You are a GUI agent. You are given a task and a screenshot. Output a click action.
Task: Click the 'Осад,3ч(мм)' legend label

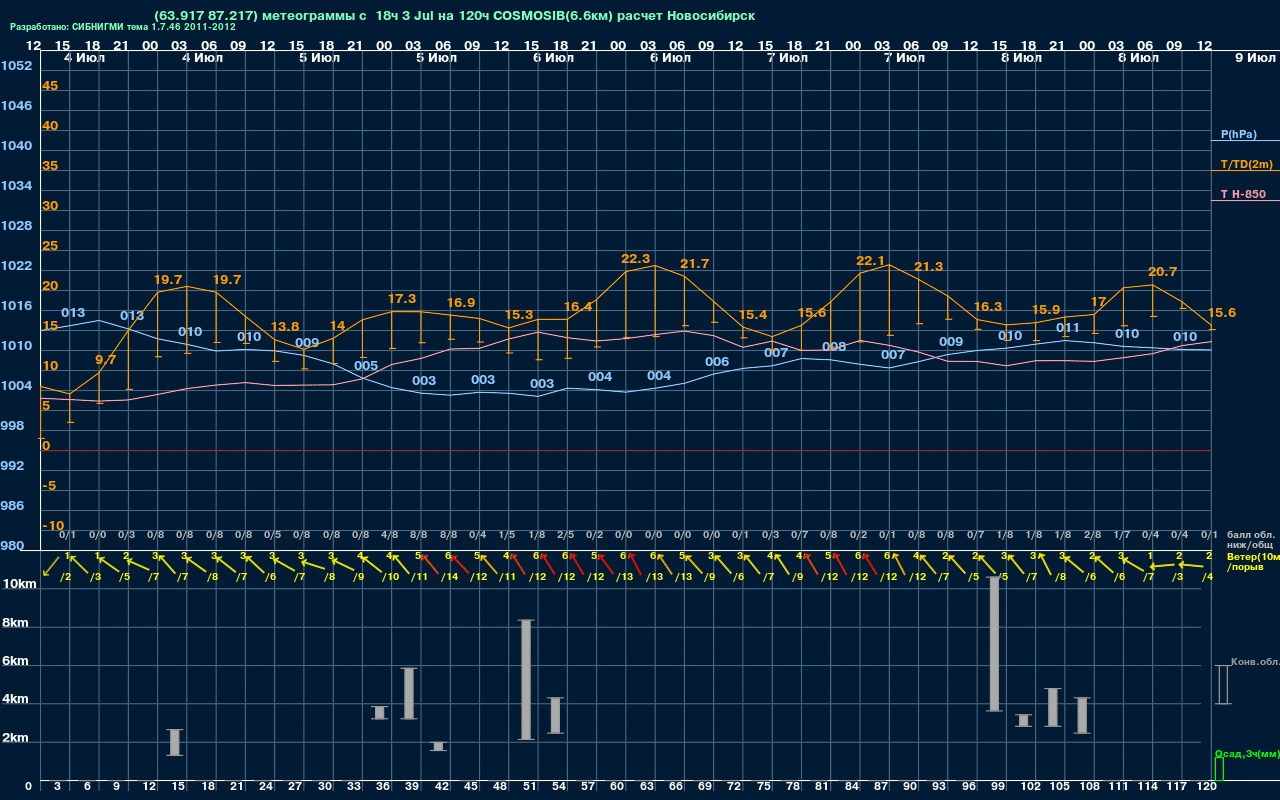click(x=1247, y=753)
